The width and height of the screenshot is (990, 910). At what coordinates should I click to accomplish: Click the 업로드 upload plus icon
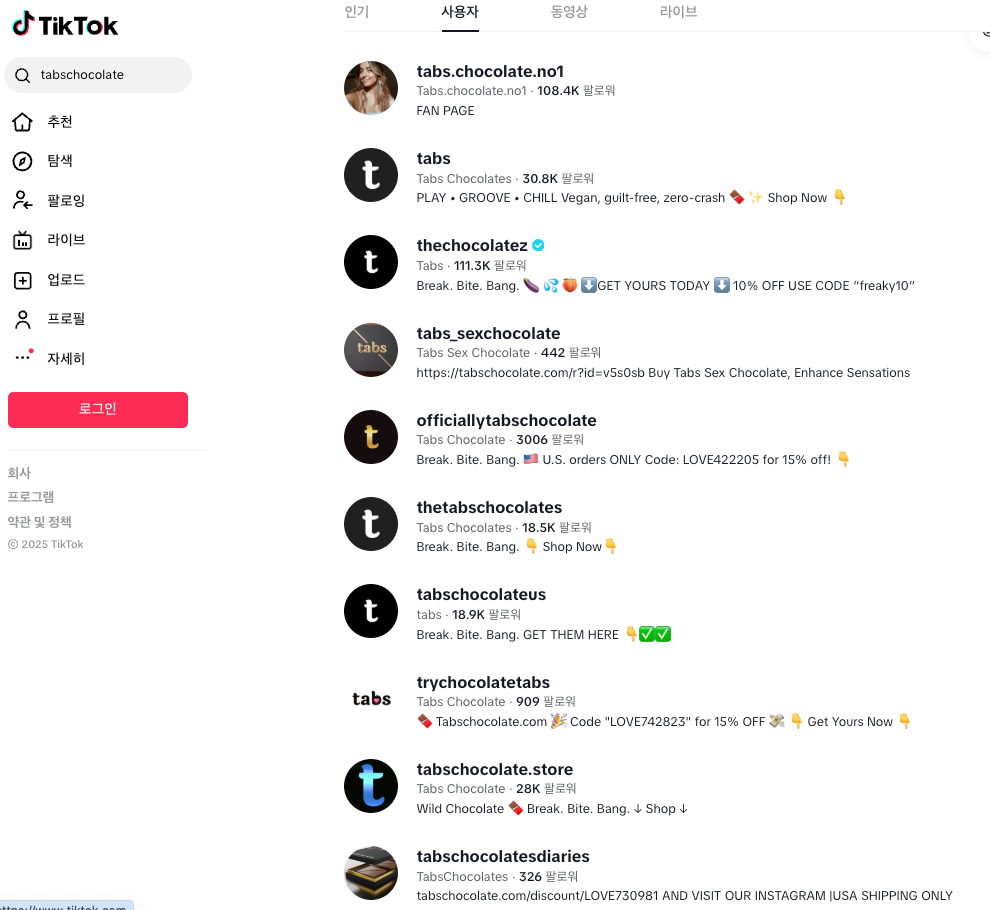coord(22,280)
